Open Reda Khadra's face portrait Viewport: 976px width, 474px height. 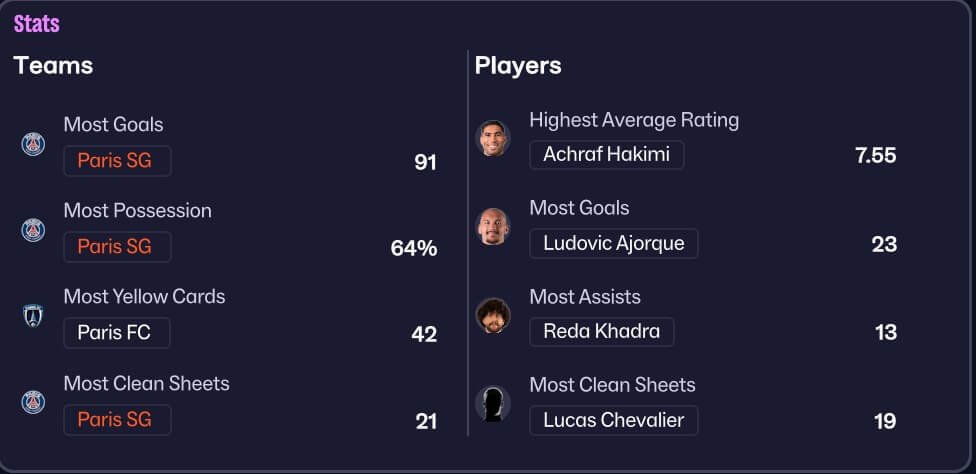coord(493,315)
